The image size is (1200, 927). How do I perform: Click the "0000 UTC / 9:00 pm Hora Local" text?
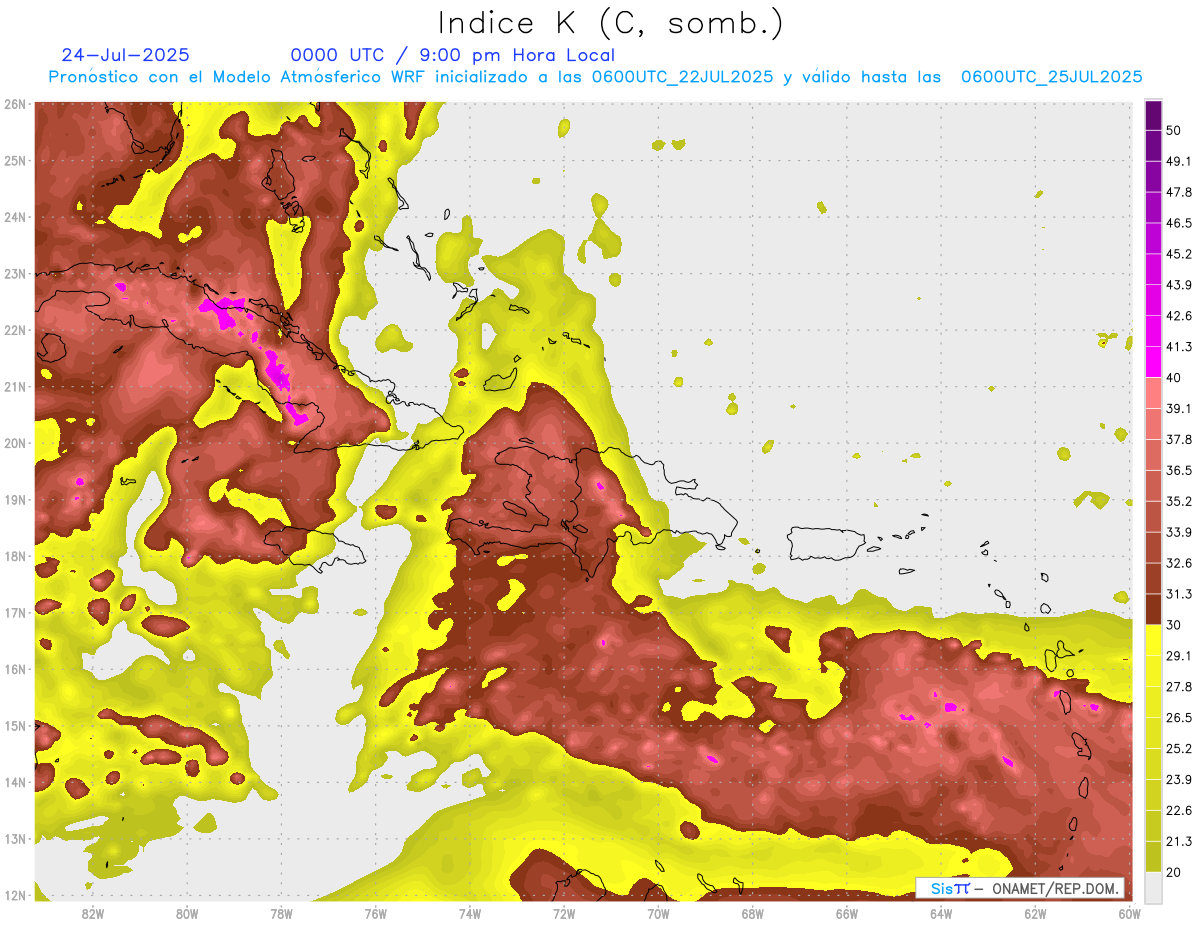[x=452, y=55]
